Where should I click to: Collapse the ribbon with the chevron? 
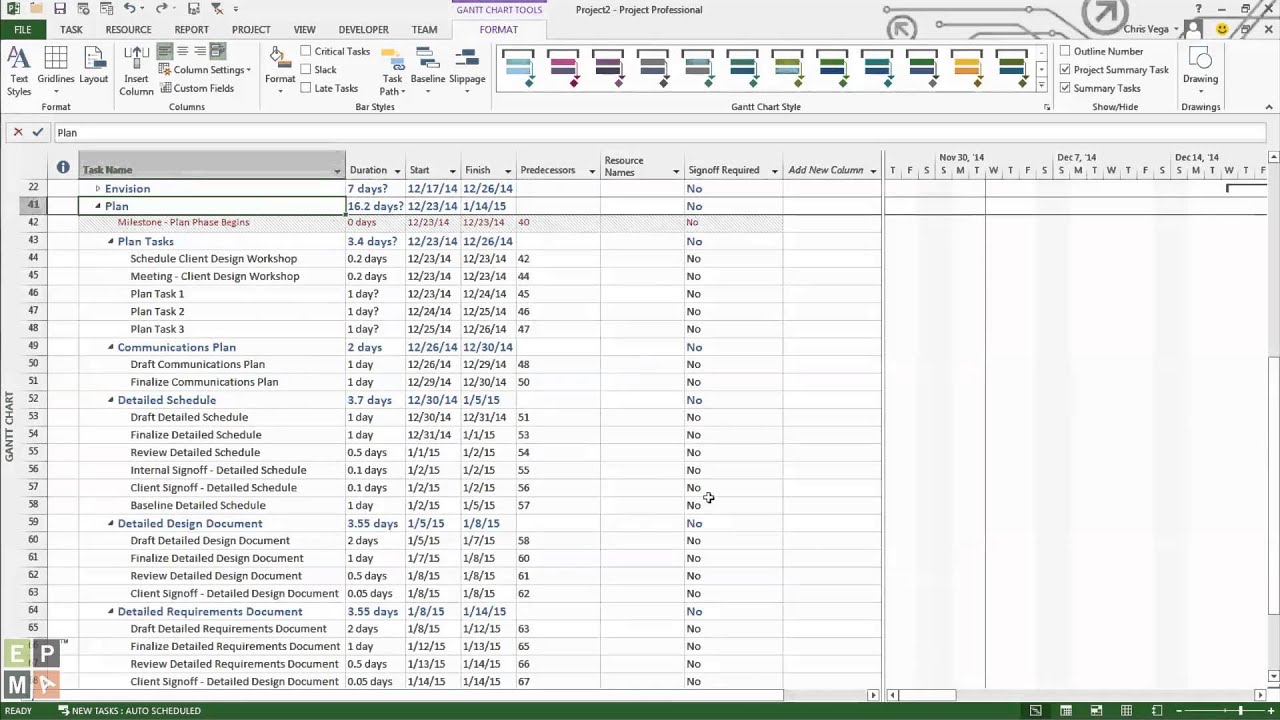coord(1268,107)
